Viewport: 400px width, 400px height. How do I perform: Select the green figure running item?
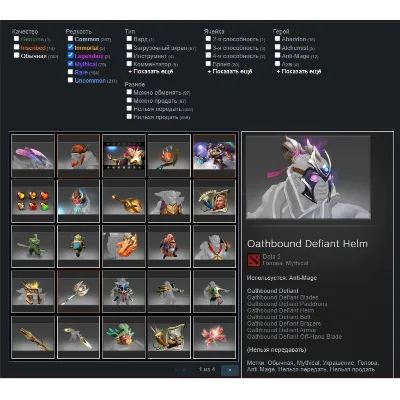(x=214, y=292)
